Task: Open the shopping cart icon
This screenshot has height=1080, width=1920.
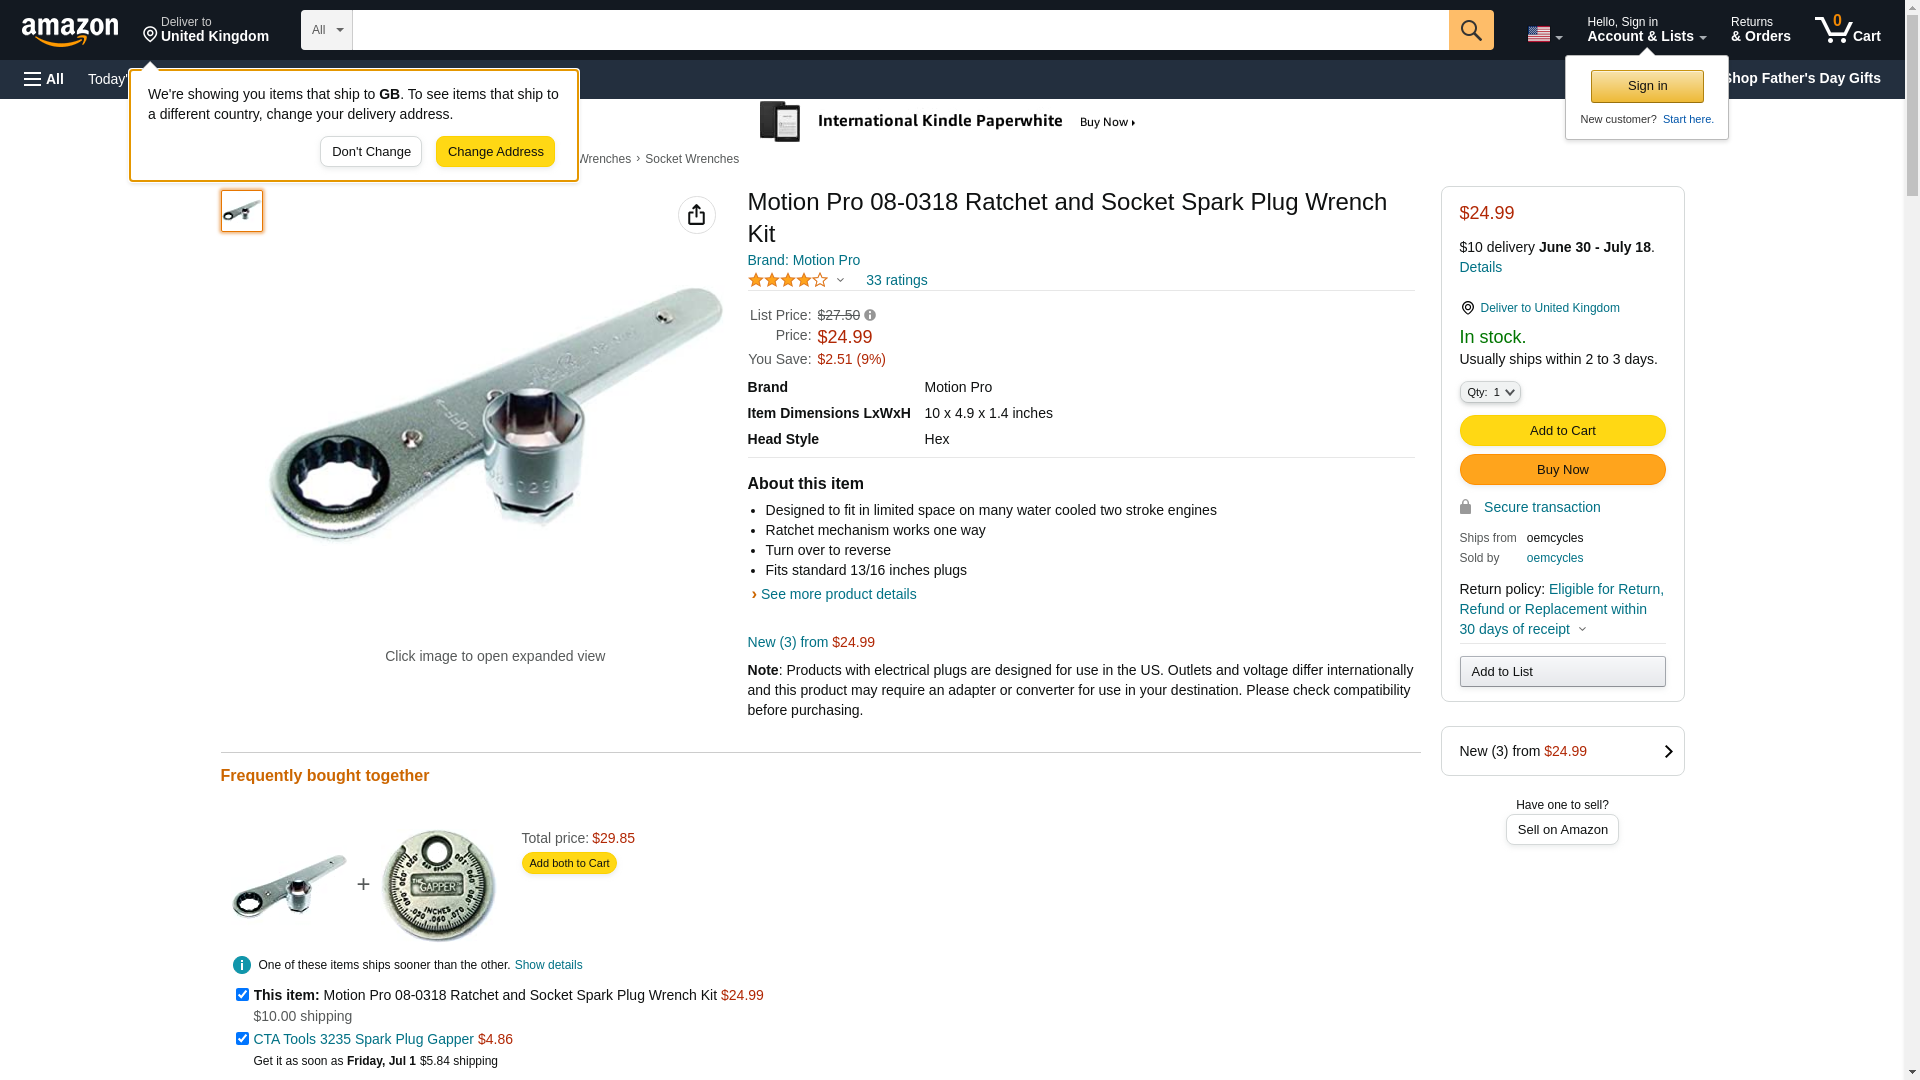Action: tap(1847, 30)
